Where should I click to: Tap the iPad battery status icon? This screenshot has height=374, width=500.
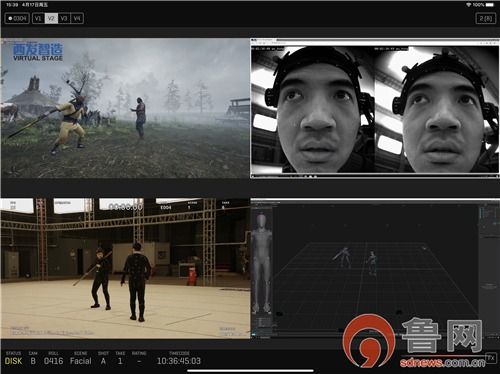490,5
